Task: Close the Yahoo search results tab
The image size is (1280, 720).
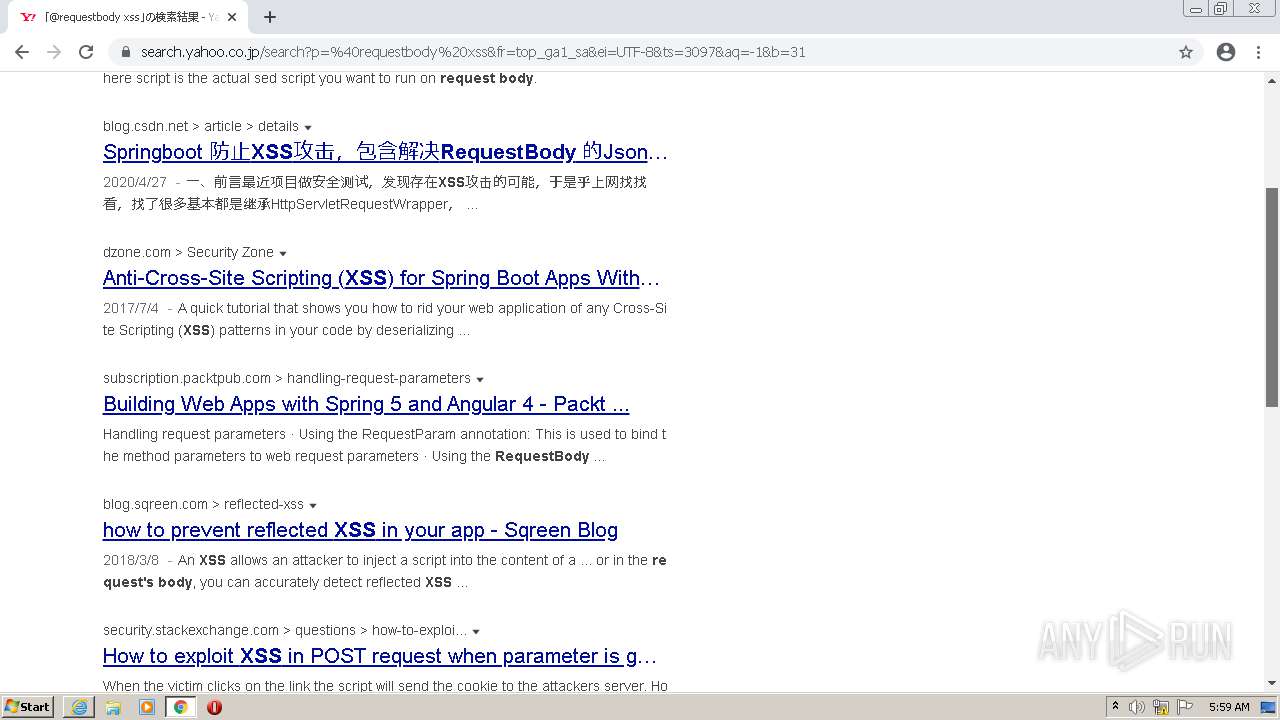Action: point(232,17)
